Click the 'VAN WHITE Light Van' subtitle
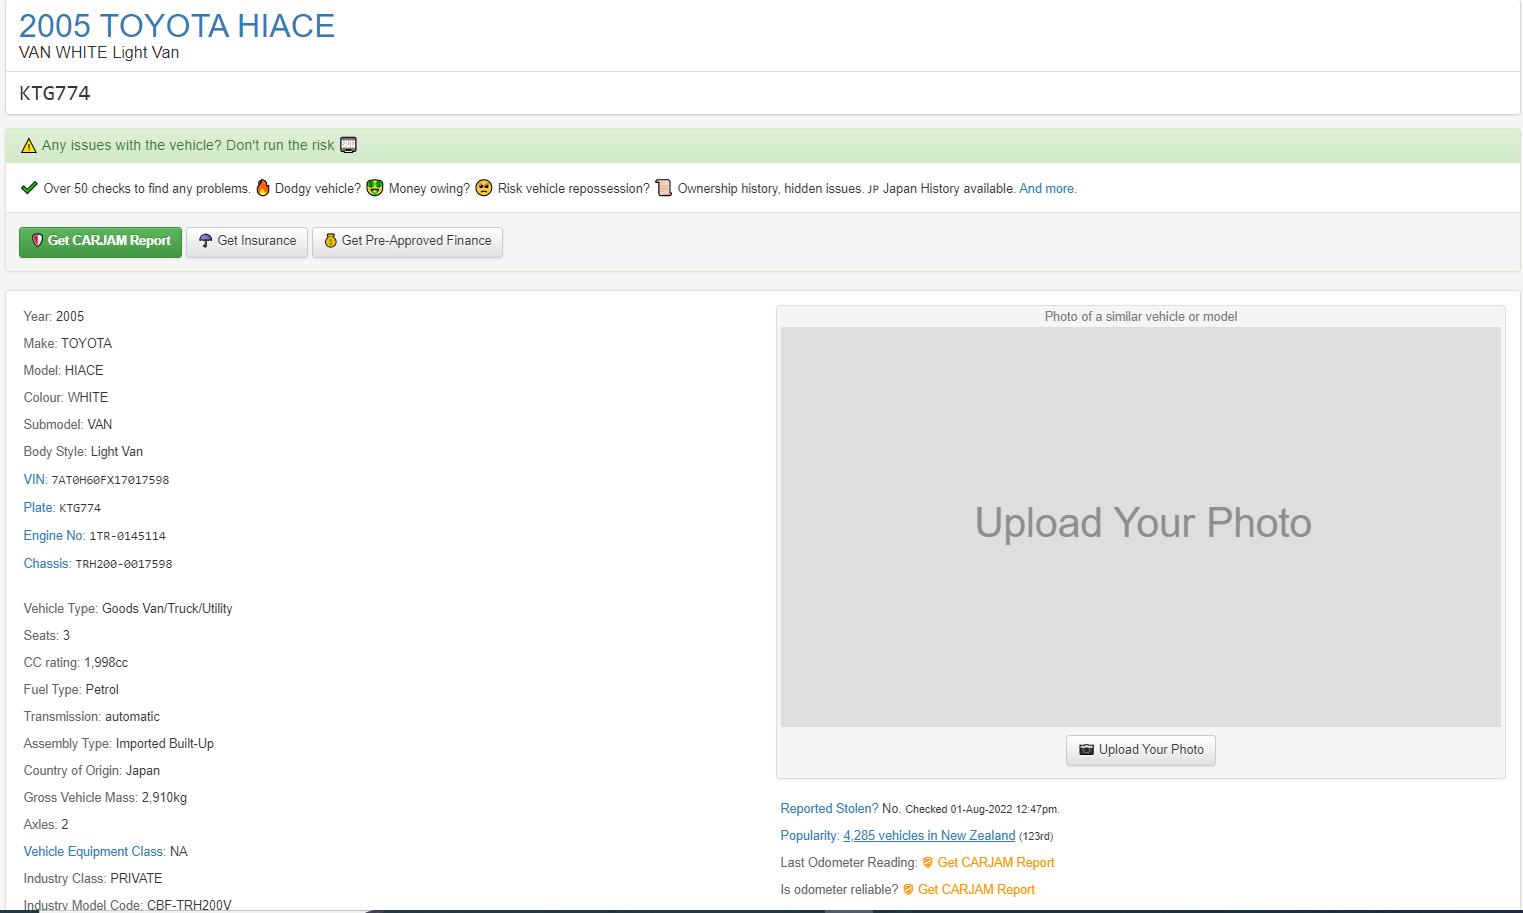The width and height of the screenshot is (1523, 913). [x=99, y=53]
